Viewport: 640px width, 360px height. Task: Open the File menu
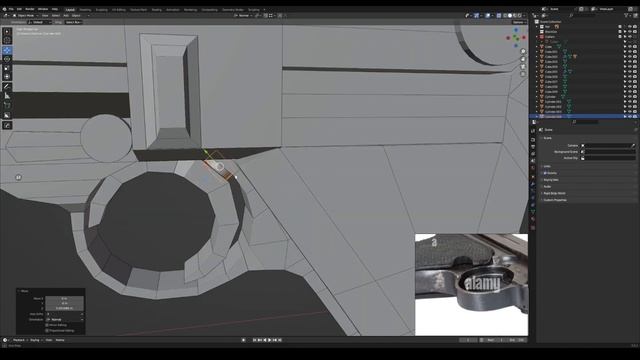(x=11, y=9)
